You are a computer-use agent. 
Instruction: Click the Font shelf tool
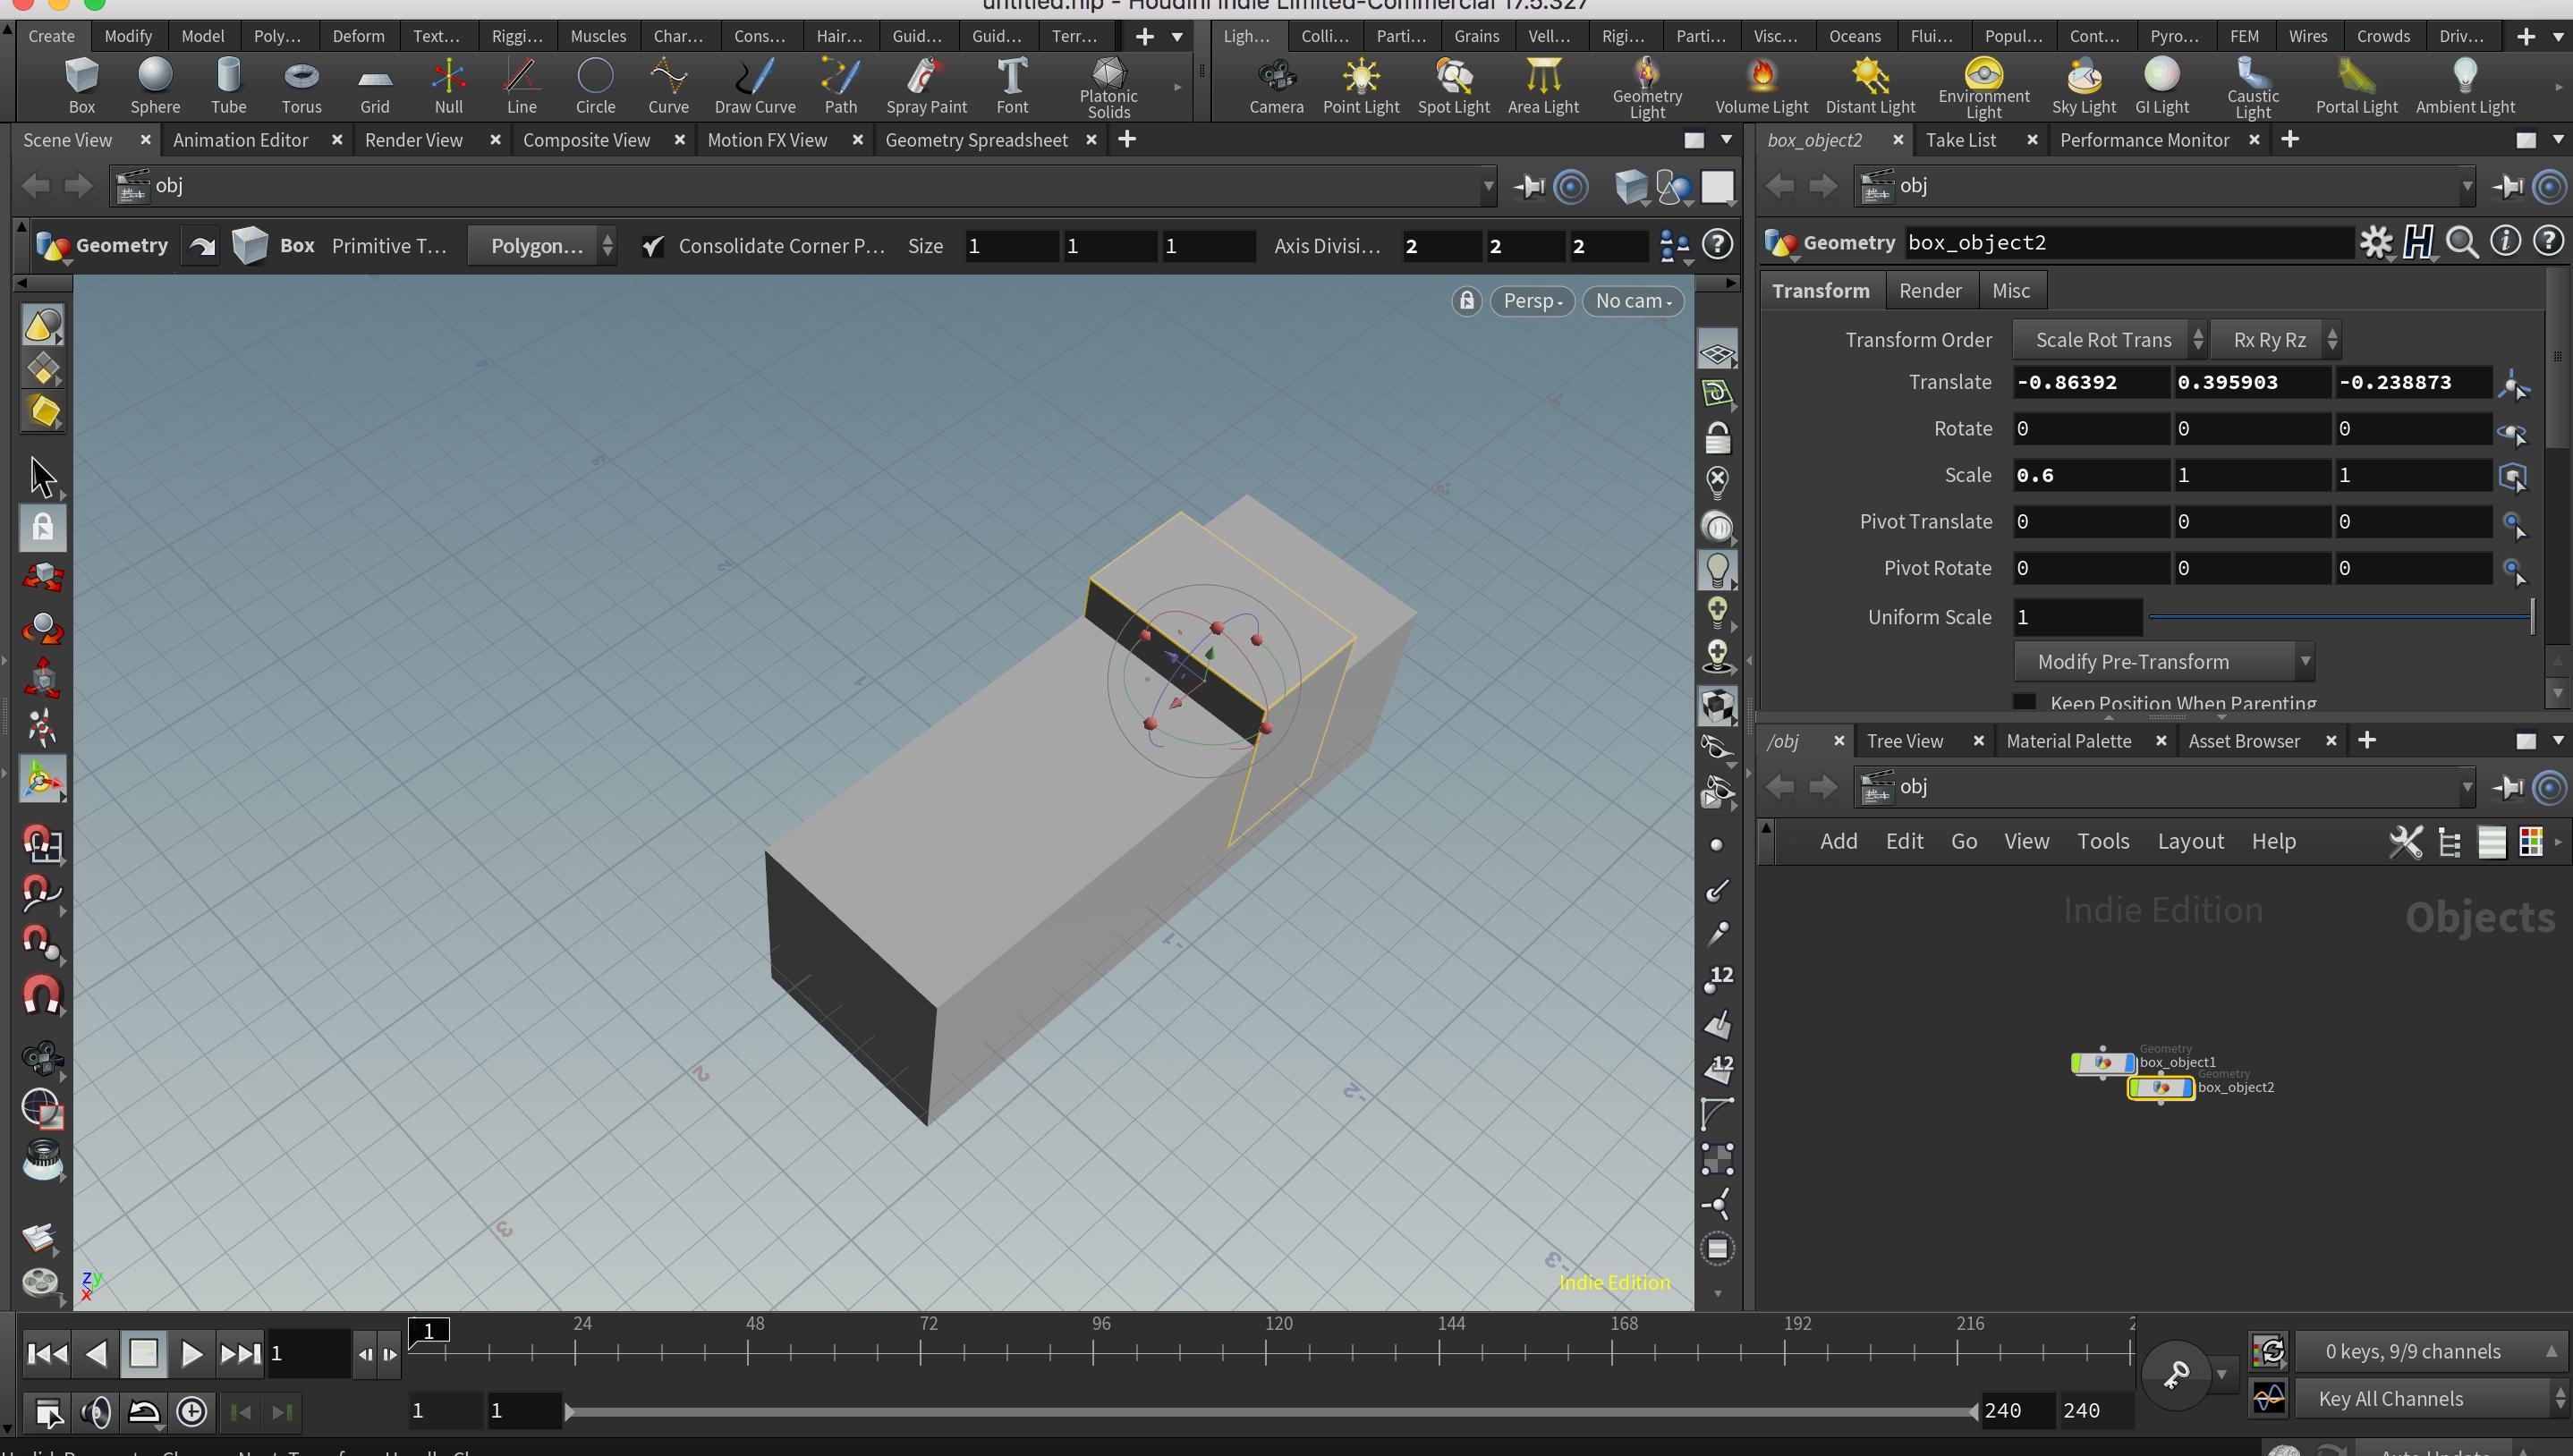point(1011,85)
